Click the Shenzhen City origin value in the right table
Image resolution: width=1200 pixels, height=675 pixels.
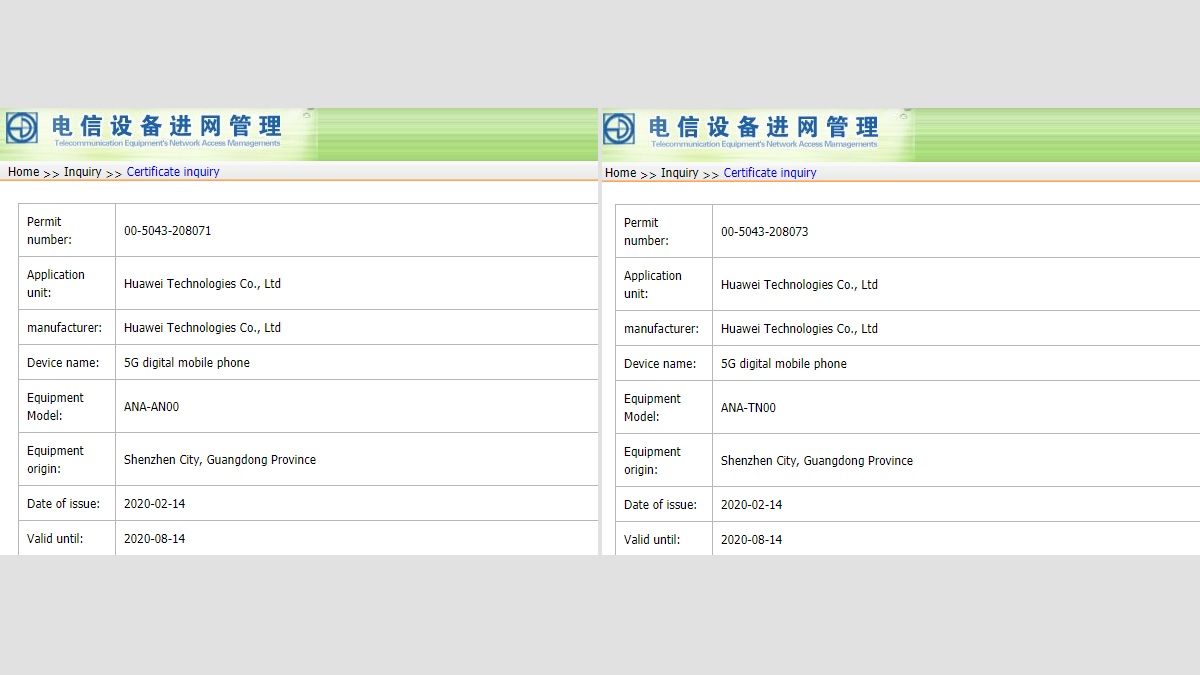816,461
